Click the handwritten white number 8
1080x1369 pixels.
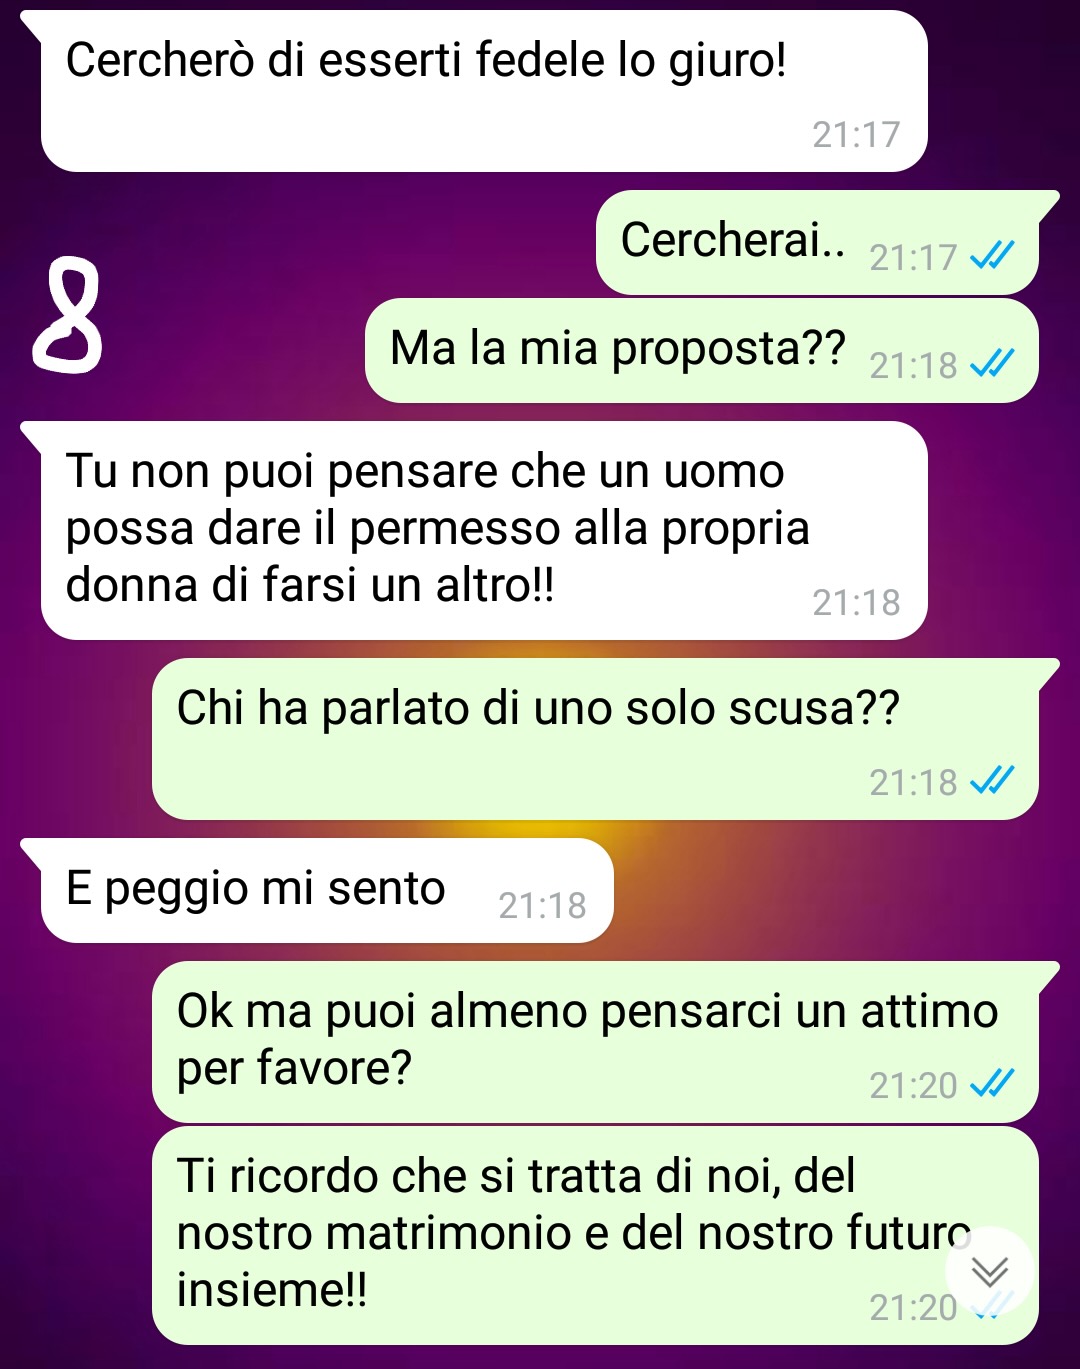click(68, 315)
